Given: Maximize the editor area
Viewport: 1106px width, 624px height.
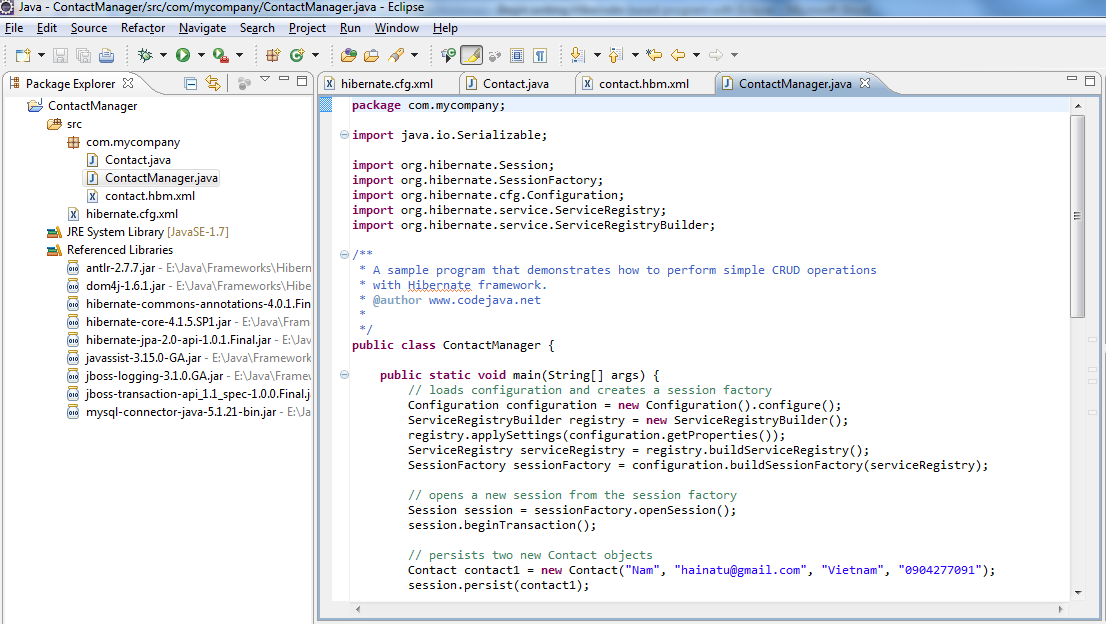Looking at the screenshot, I should [1090, 81].
